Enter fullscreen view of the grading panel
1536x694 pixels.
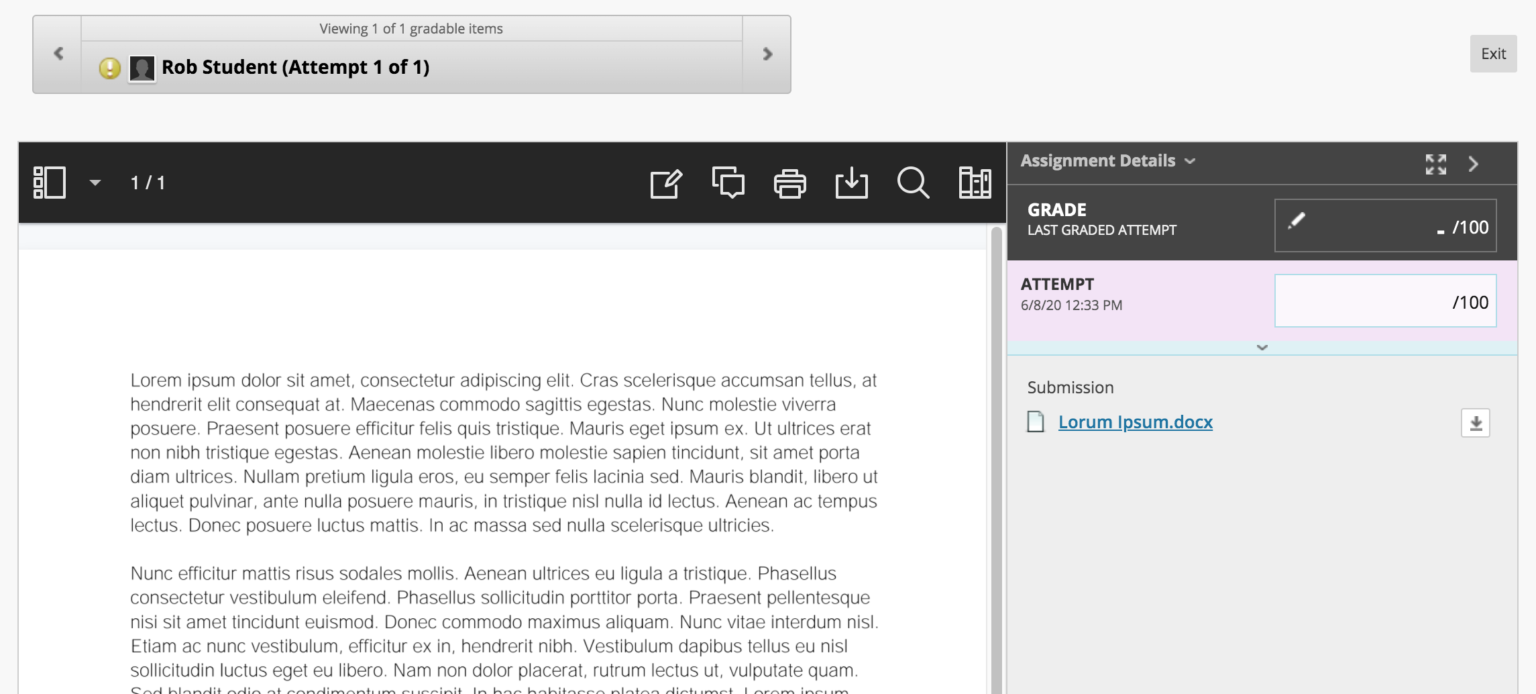(x=1436, y=164)
